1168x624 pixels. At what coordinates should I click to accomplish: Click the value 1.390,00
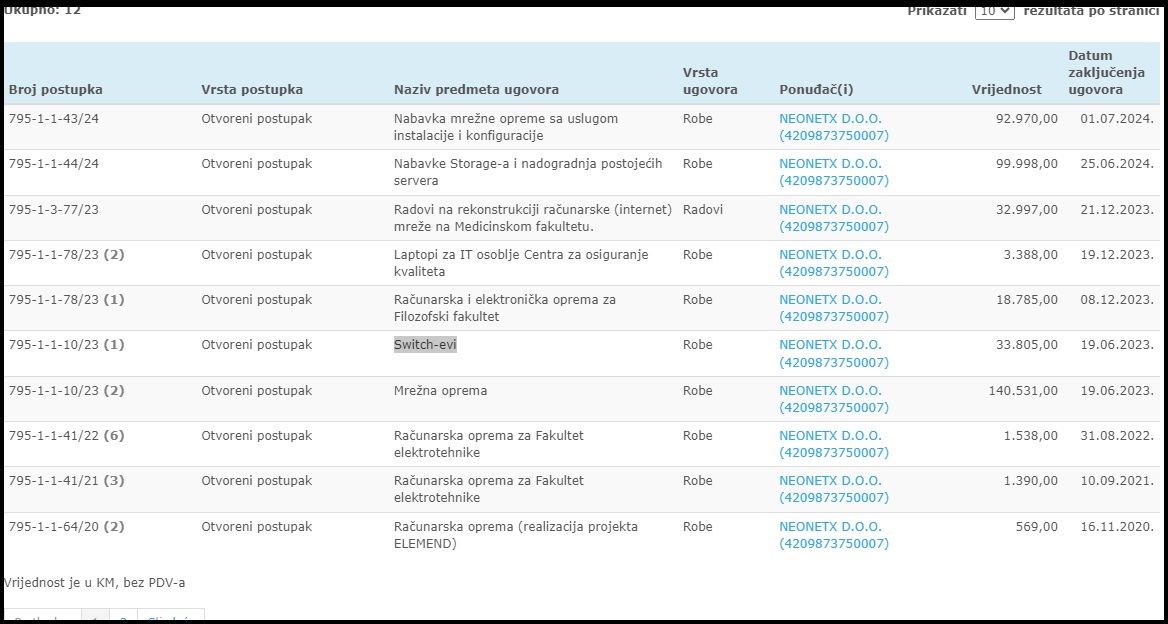[x=1030, y=482]
